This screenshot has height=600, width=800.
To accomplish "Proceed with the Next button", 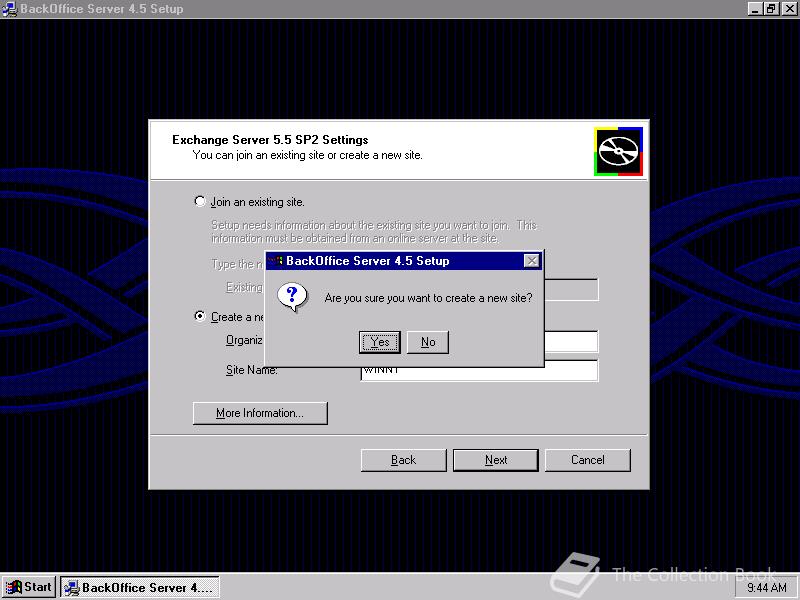I will tap(496, 460).
